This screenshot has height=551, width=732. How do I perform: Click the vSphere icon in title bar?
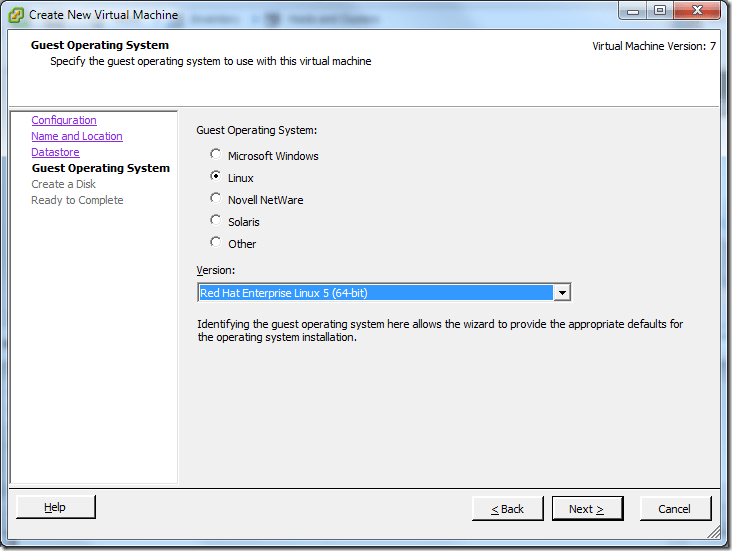click(x=16, y=15)
